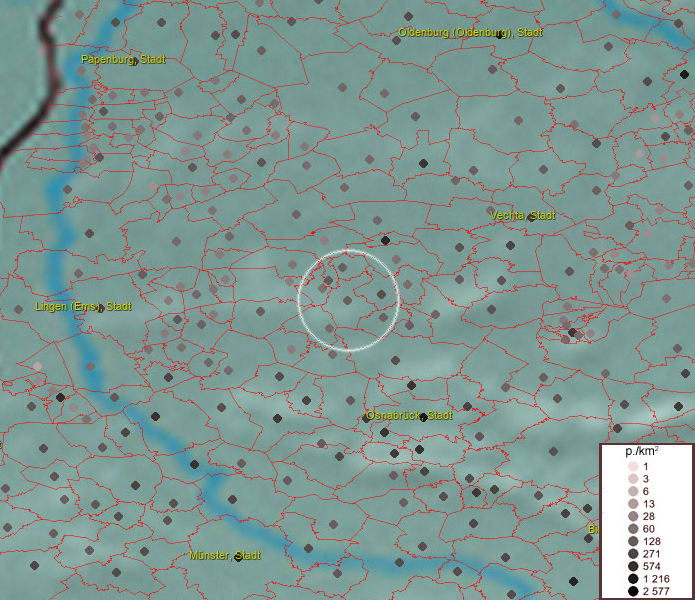Click the marker at center of white circle

(x=348, y=300)
